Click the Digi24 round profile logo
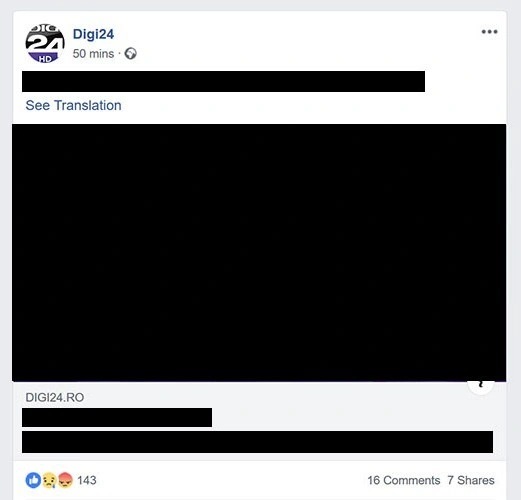The width and height of the screenshot is (521, 500). tap(45, 43)
